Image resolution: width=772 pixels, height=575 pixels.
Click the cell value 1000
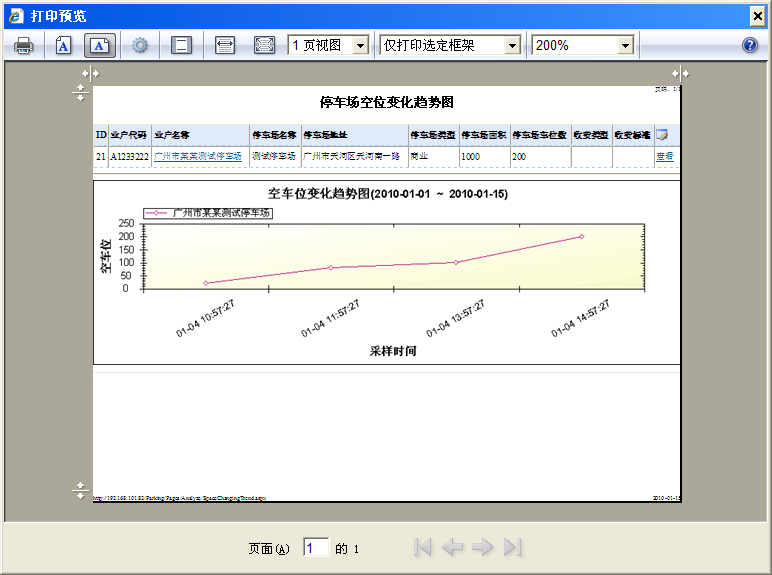click(x=470, y=157)
